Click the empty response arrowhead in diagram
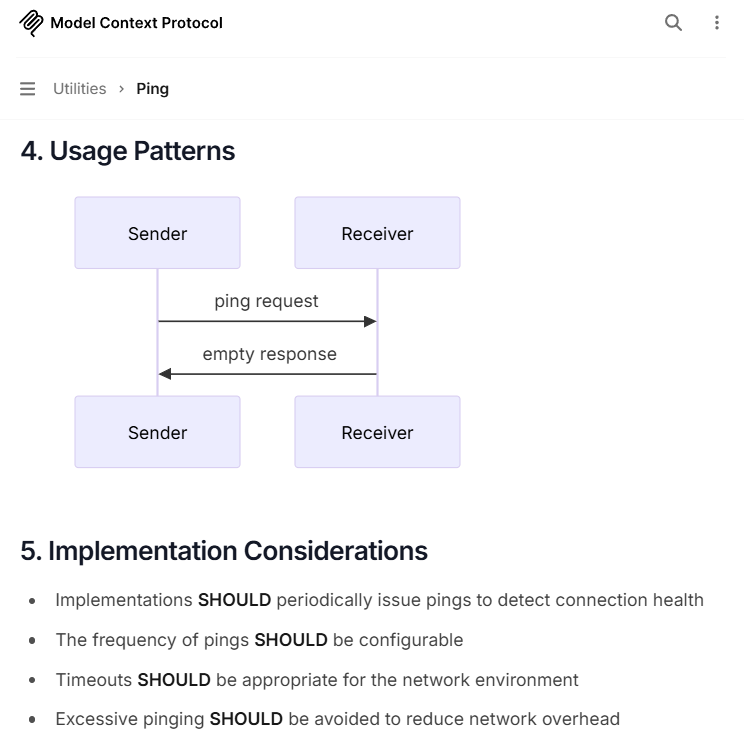The image size is (744, 747). [165, 374]
